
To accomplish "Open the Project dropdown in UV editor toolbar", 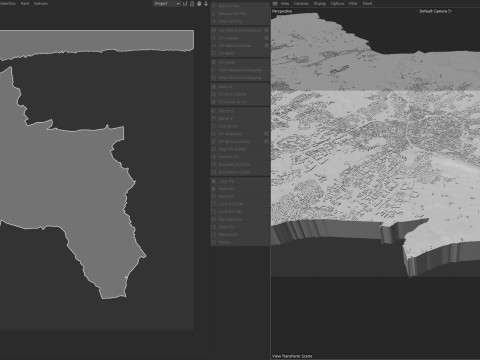I will click(167, 4).
